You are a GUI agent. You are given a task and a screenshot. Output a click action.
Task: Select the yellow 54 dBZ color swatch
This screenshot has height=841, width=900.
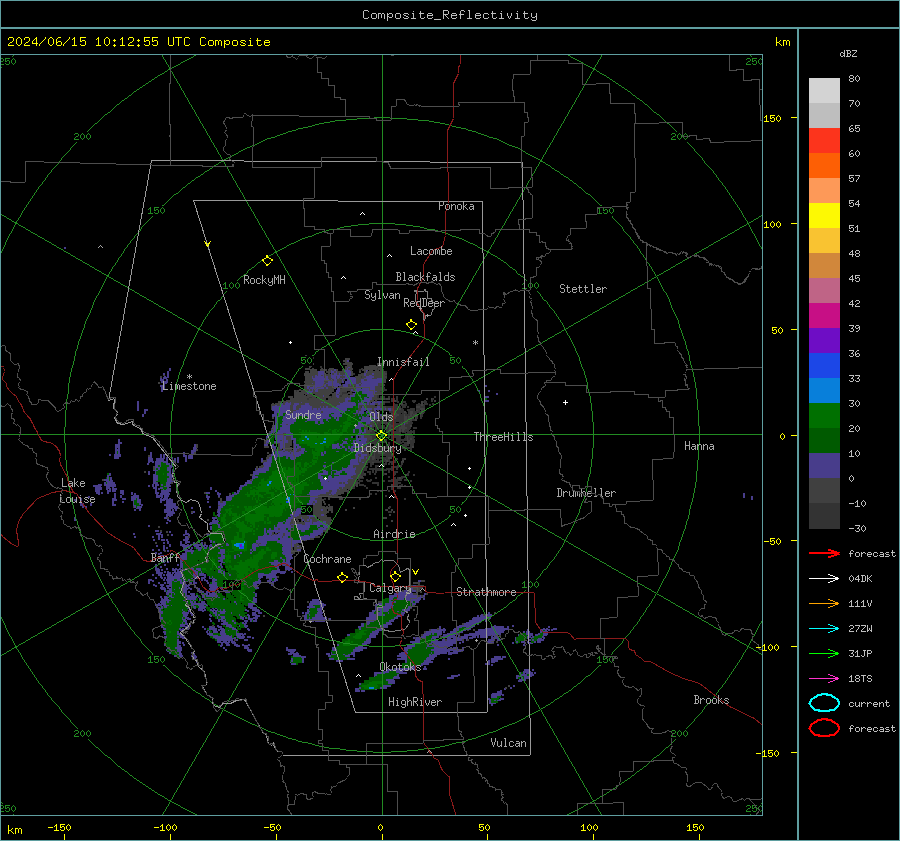pos(824,215)
